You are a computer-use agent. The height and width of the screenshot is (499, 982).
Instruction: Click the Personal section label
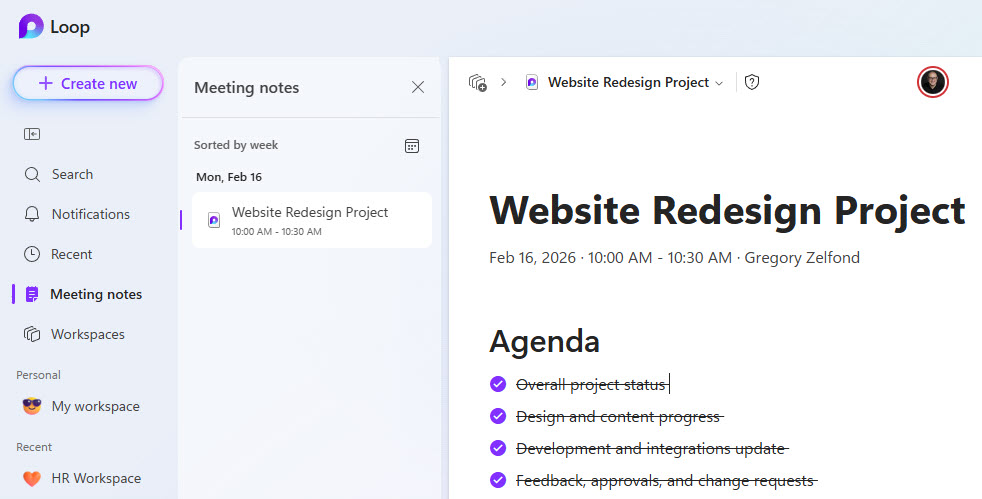tap(38, 375)
